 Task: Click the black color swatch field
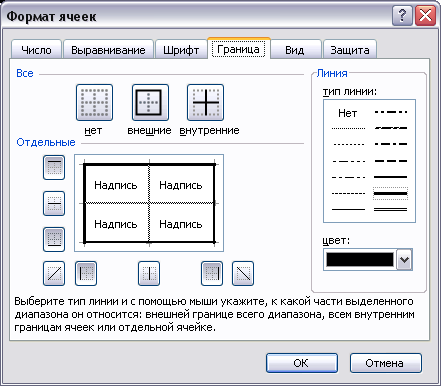360,259
